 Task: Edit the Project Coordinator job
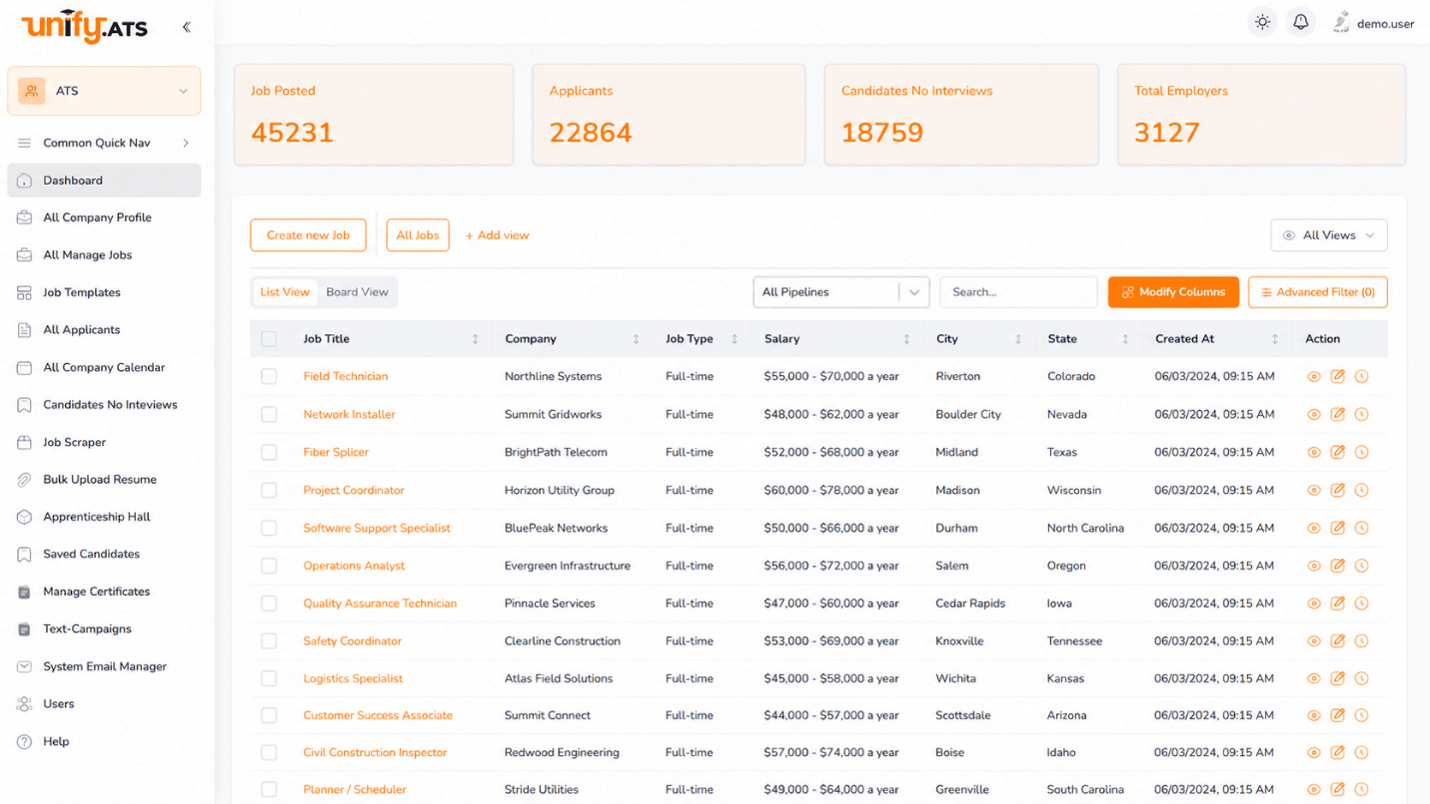[x=1338, y=491]
